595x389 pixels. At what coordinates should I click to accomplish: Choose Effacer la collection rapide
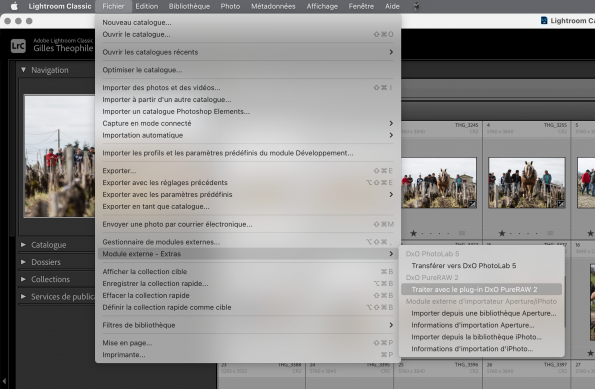[248, 295]
